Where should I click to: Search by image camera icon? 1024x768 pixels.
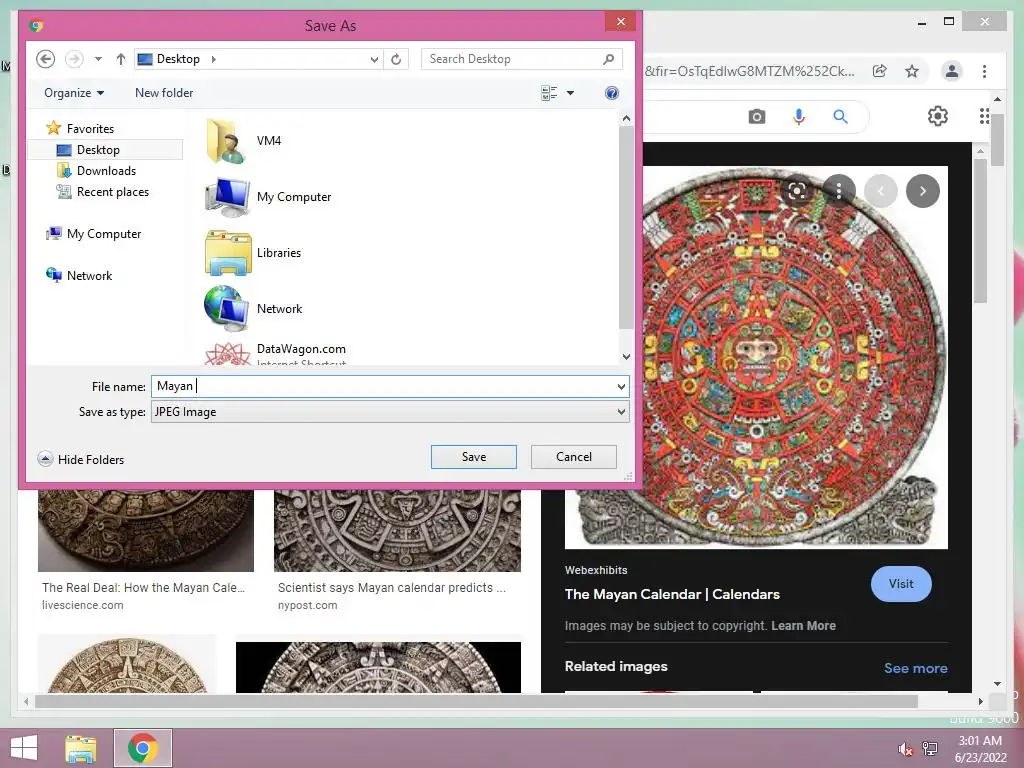tap(756, 117)
